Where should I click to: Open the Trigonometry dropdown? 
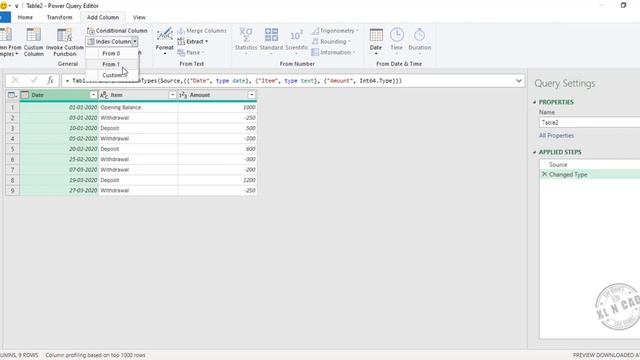tap(335, 31)
